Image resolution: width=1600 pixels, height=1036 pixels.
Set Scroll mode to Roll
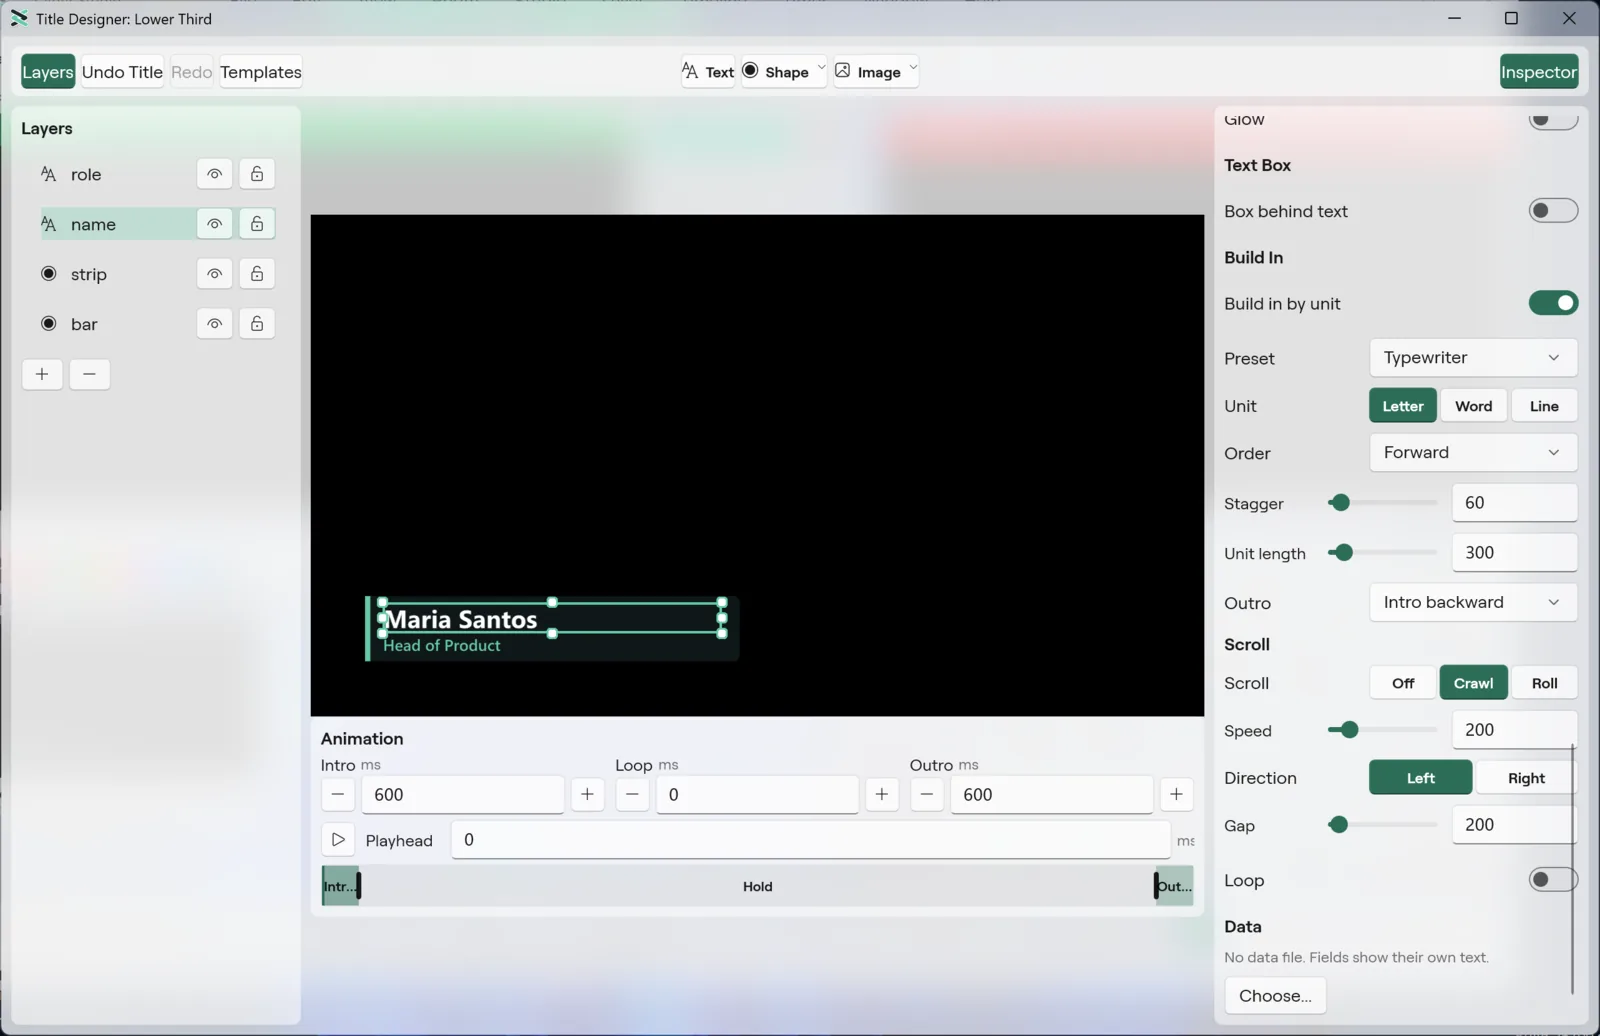1544,683
